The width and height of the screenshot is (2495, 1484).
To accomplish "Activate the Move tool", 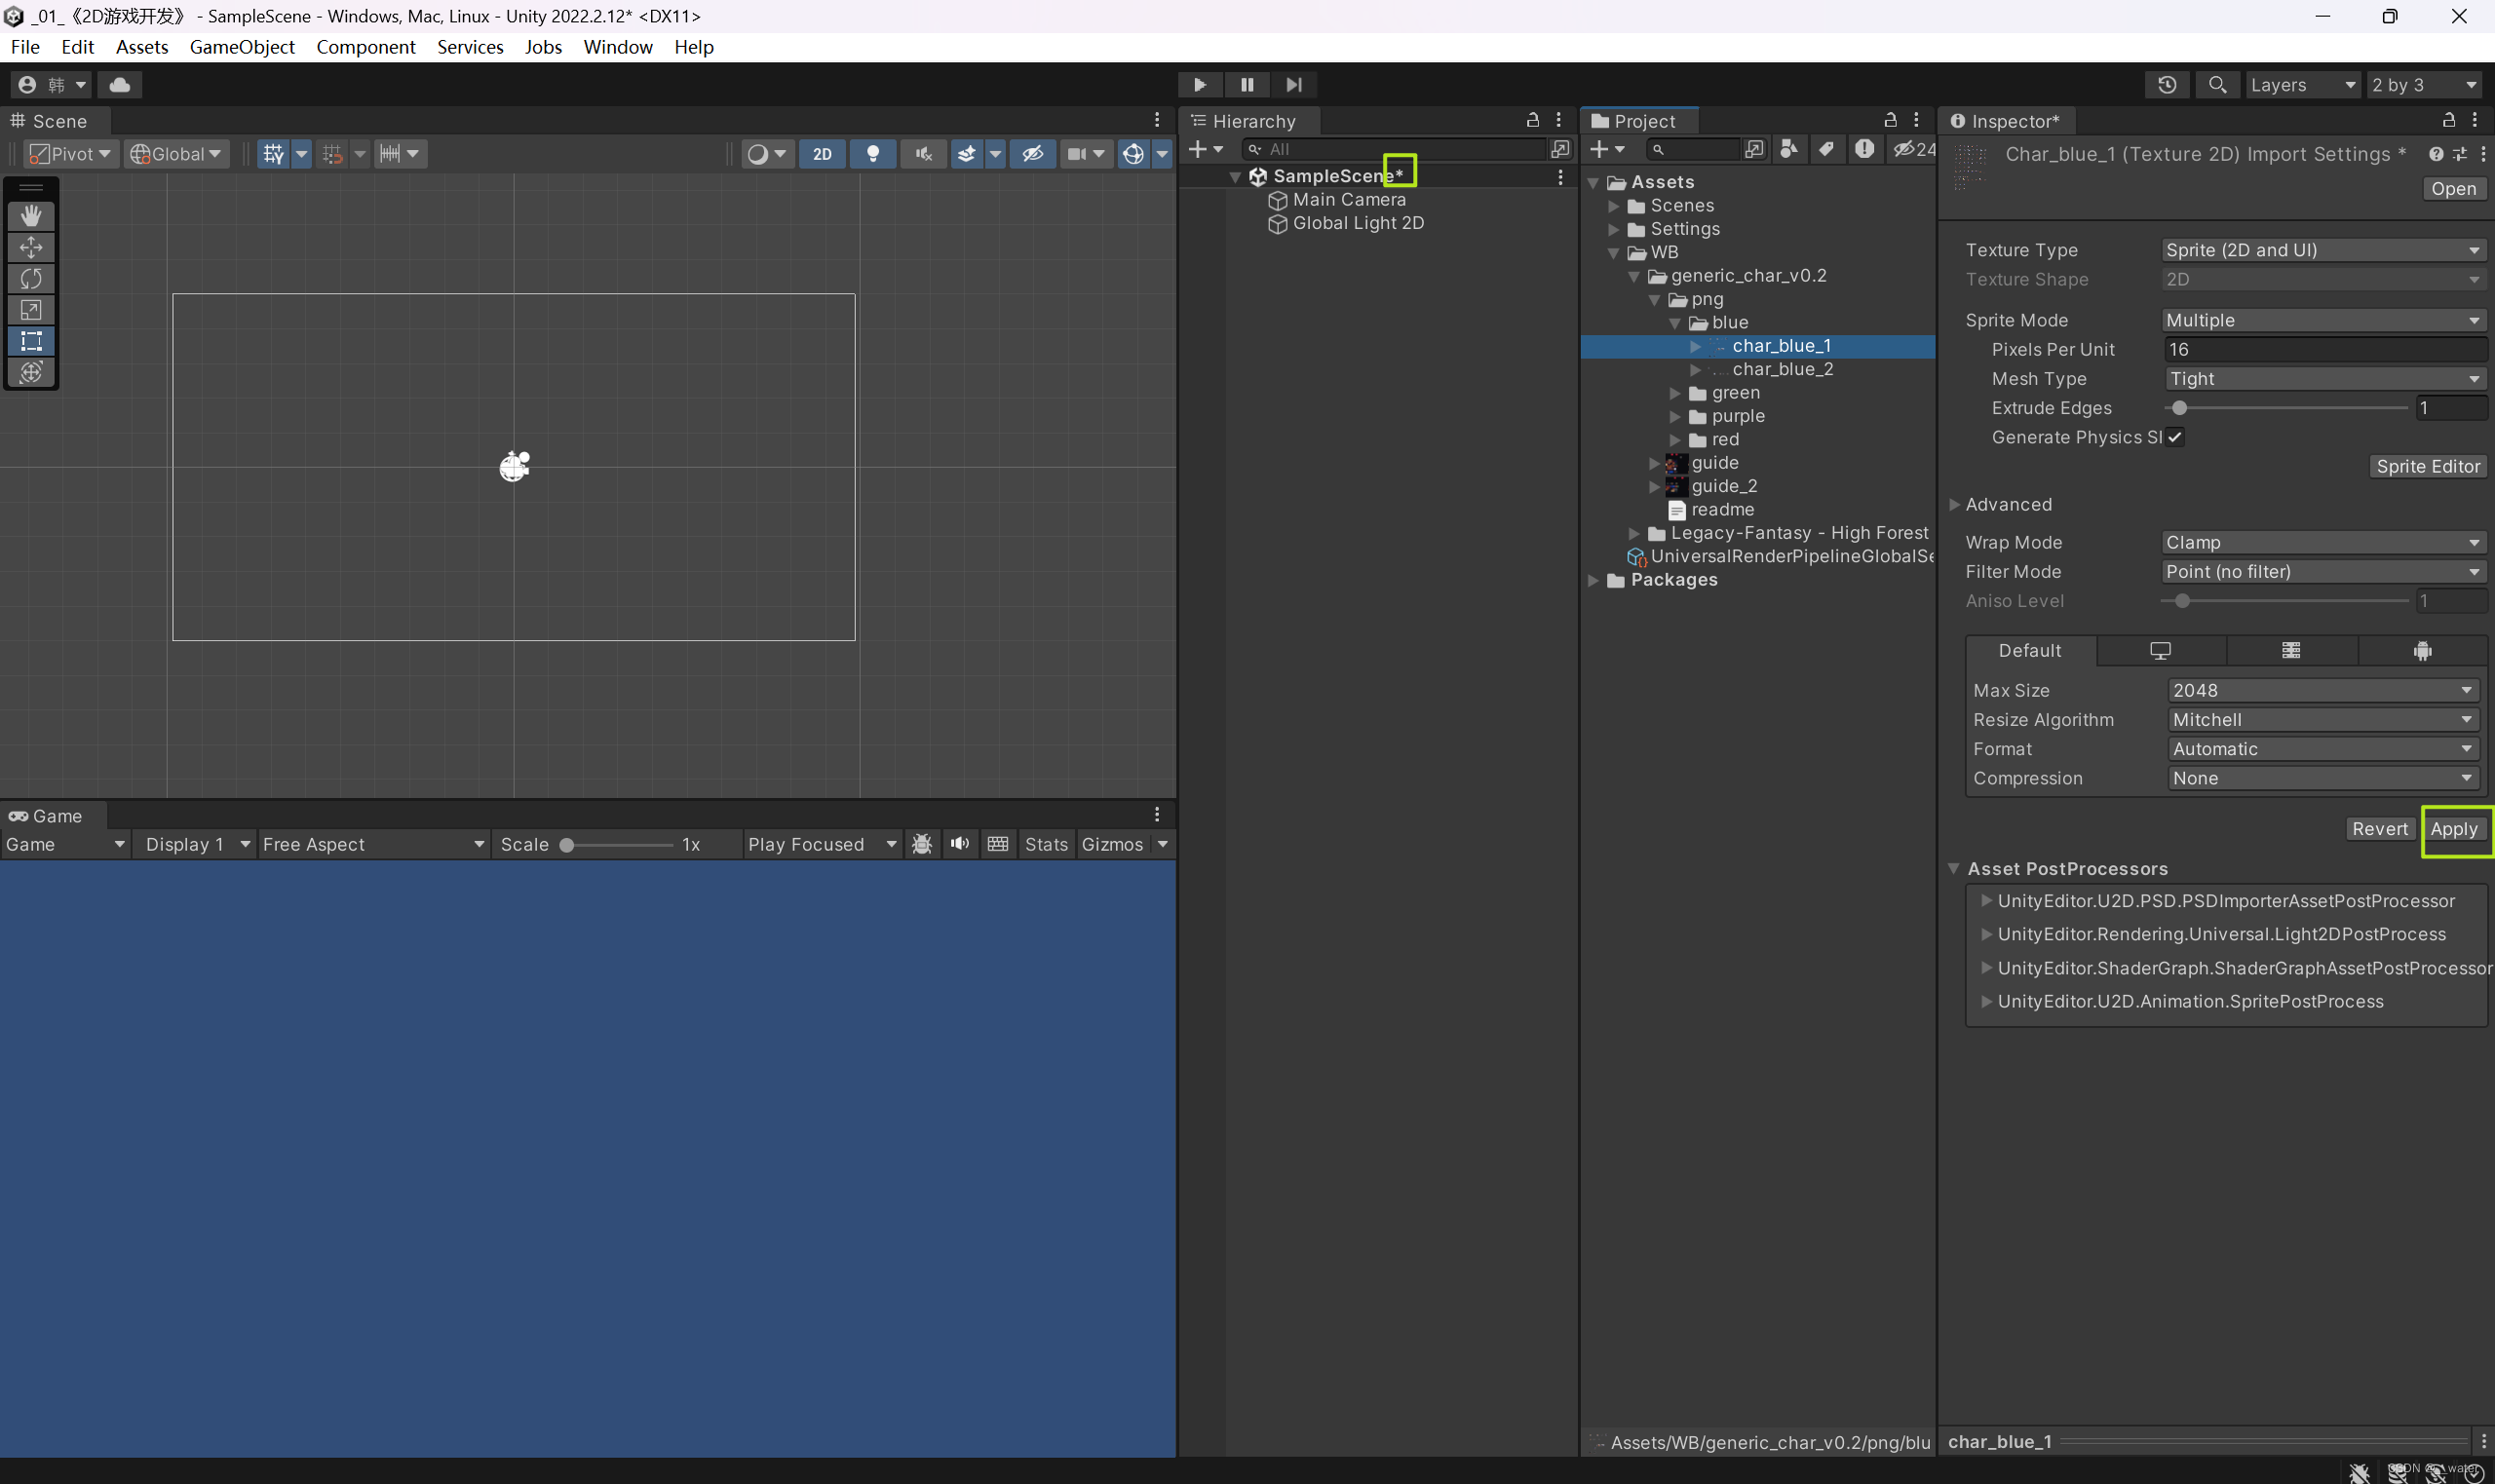I will [x=32, y=247].
